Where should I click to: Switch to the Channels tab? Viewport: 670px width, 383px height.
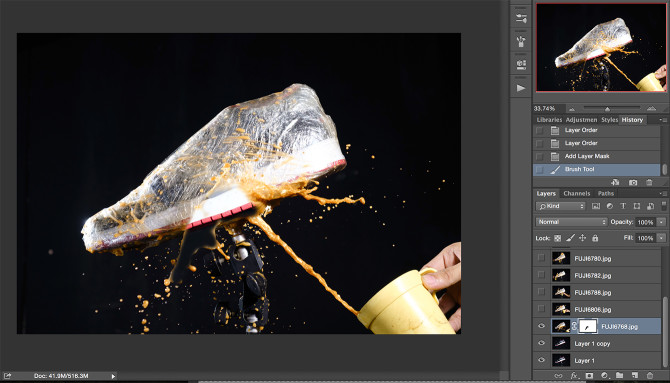pos(576,194)
